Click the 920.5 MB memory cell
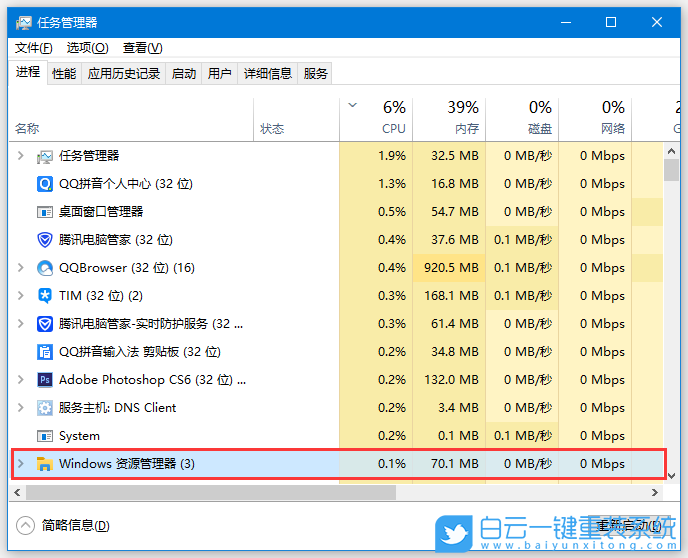This screenshot has width=688, height=558. (x=449, y=268)
